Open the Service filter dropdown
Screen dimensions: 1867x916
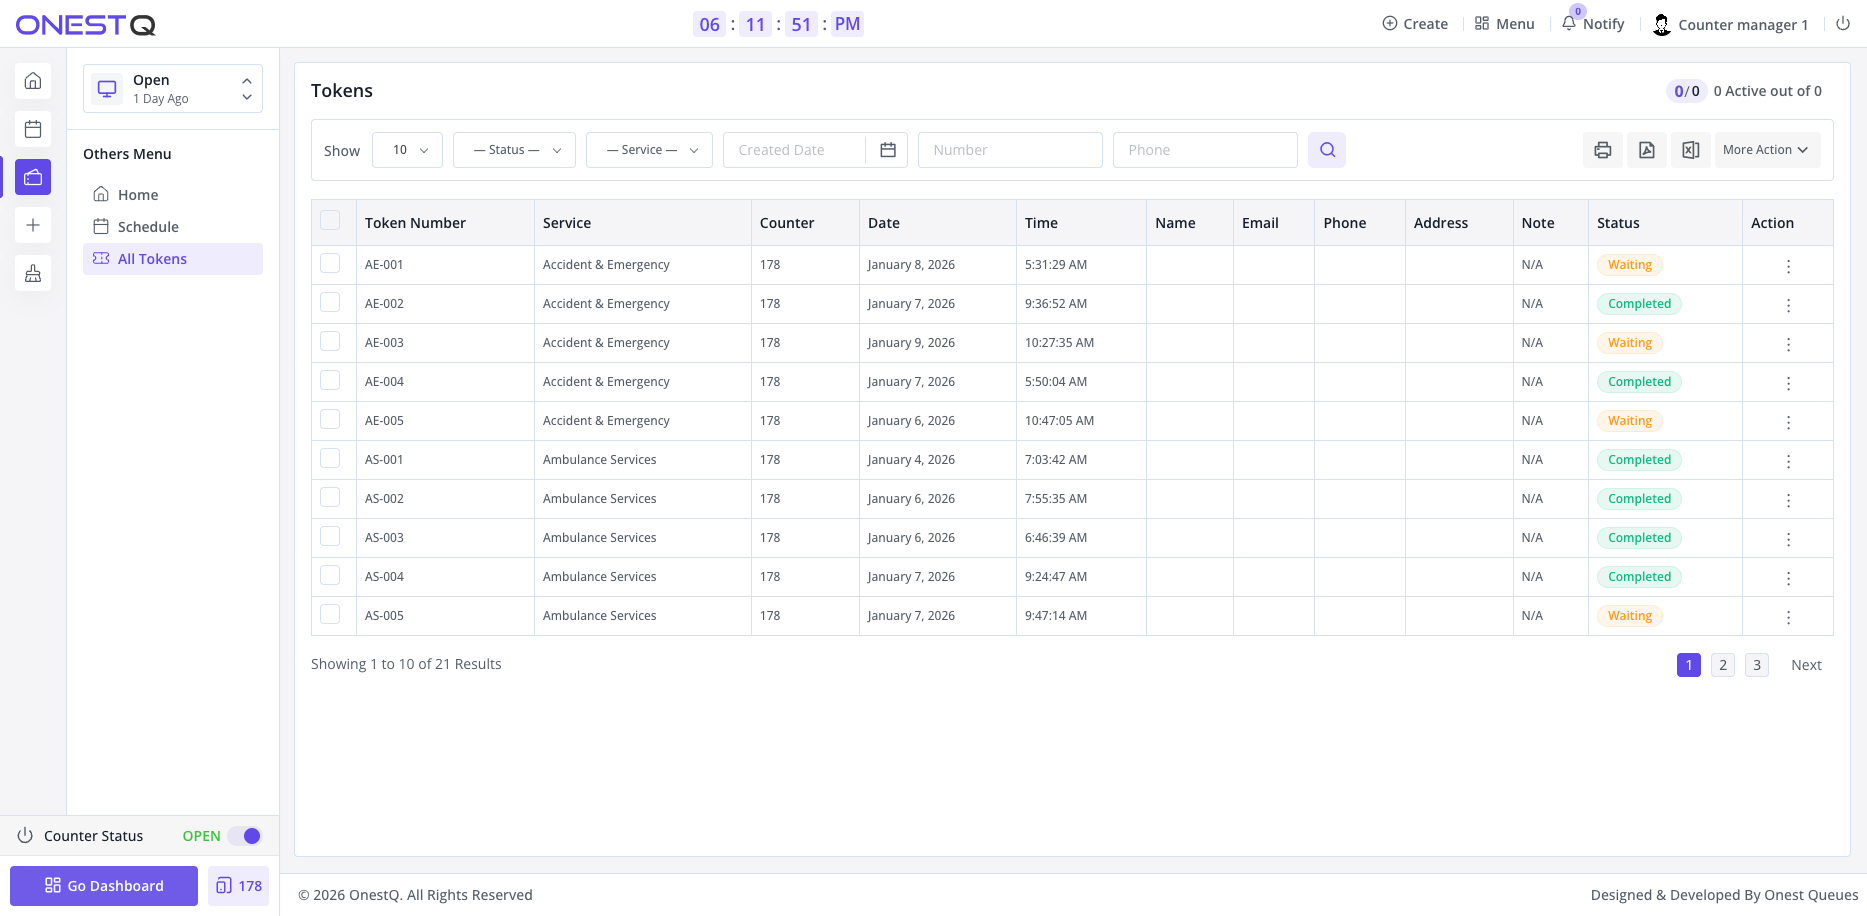point(649,150)
